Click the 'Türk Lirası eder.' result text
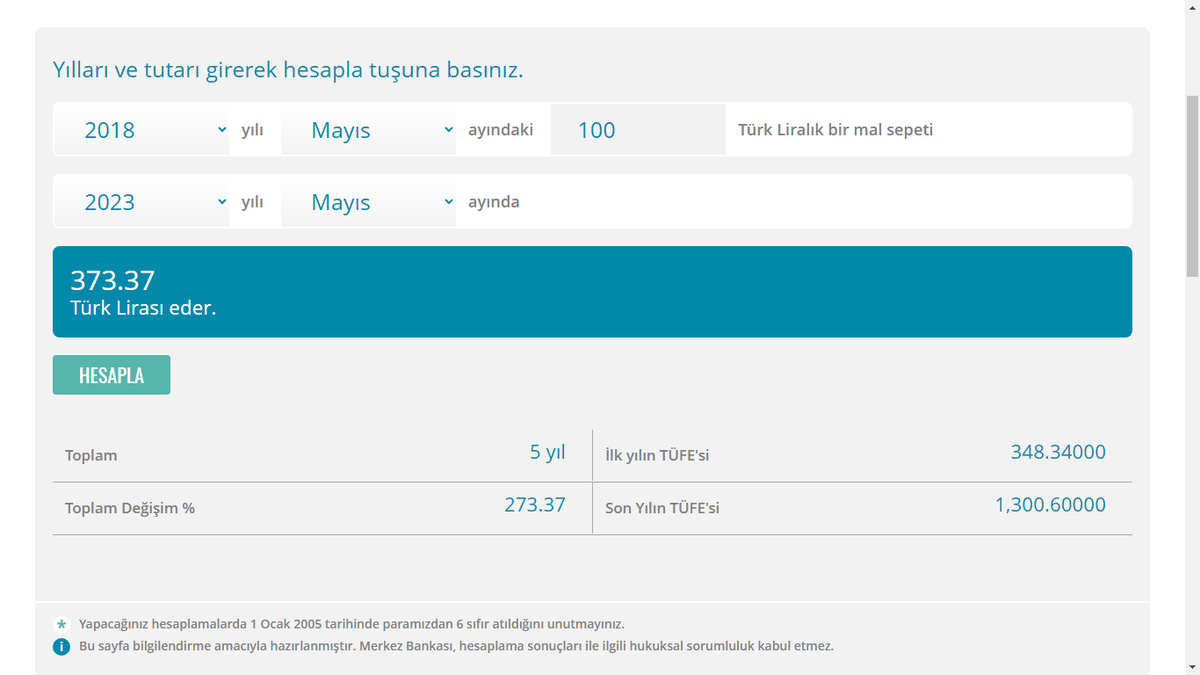The image size is (1200, 675). [x=143, y=308]
